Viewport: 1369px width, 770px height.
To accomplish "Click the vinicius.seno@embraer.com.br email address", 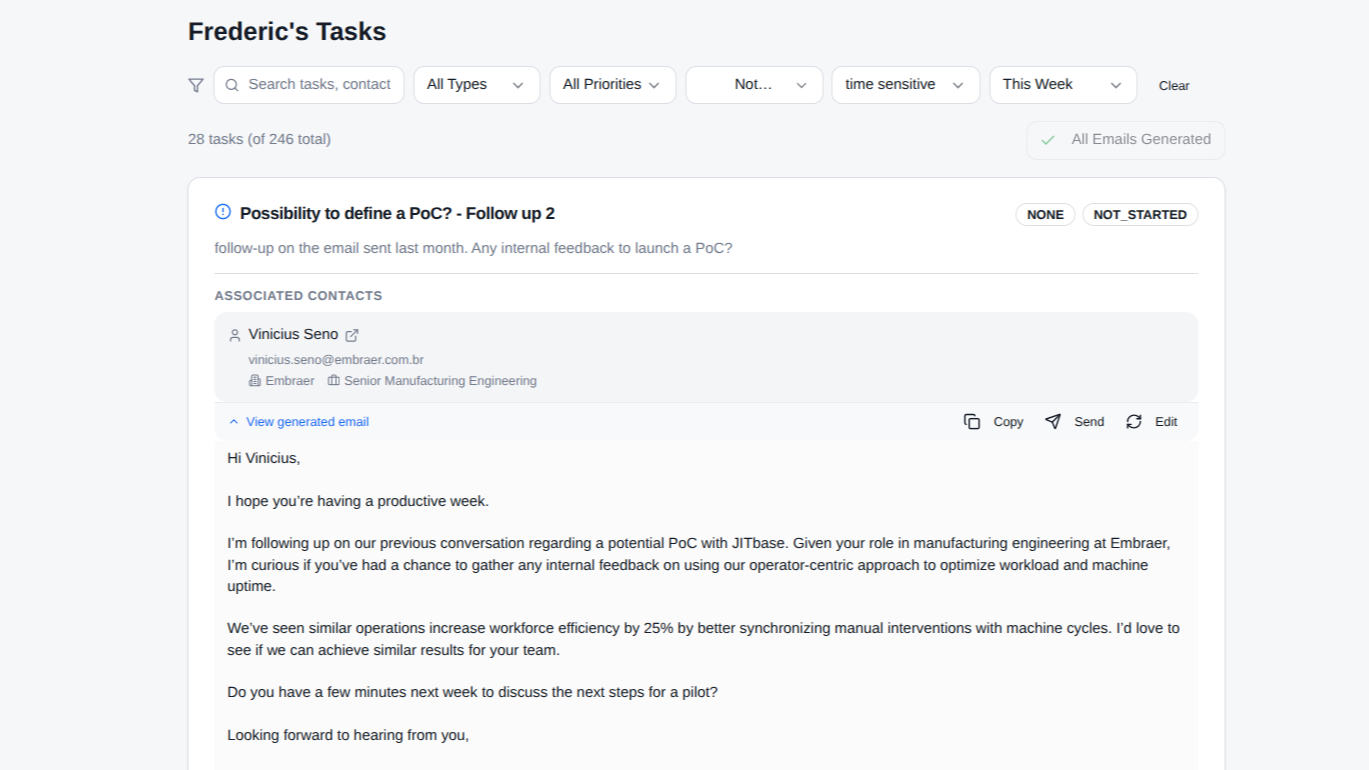I will [x=336, y=359].
